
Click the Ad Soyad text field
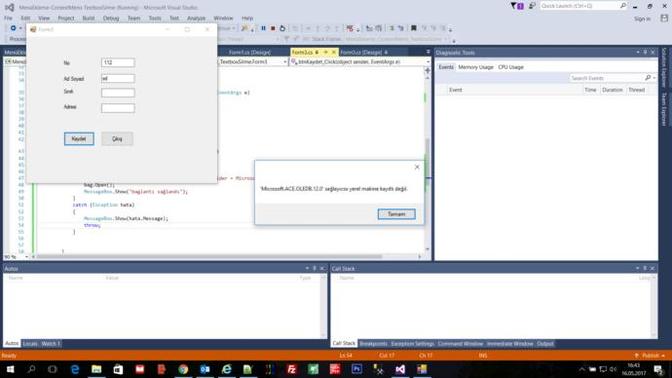(x=118, y=78)
